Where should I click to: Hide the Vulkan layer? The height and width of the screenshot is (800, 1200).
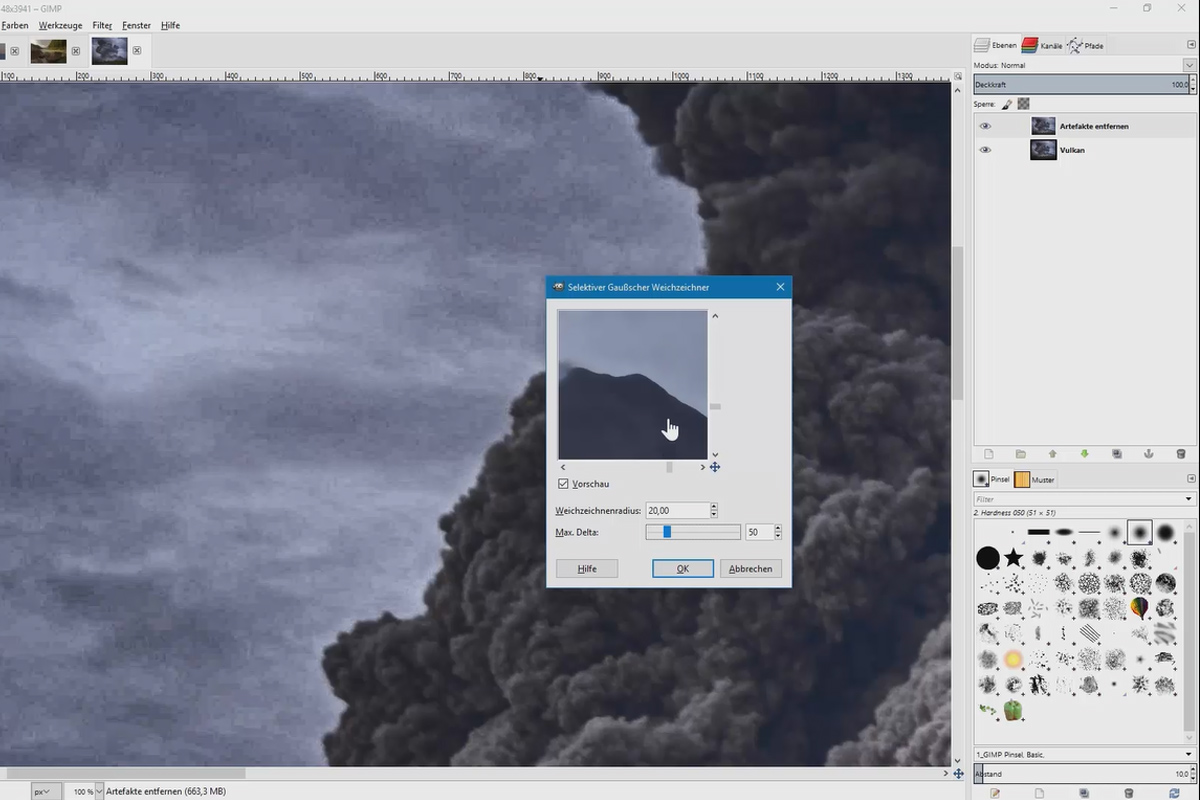pos(985,150)
